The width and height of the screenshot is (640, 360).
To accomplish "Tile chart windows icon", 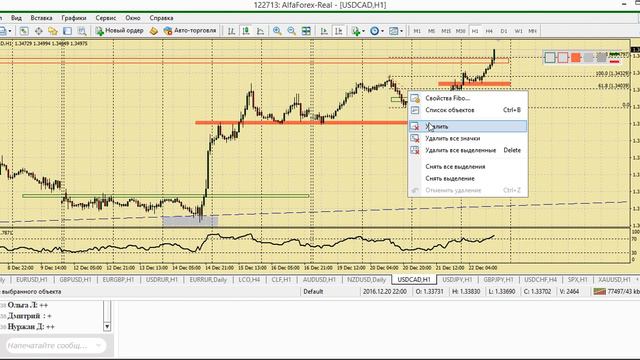I will [306, 31].
